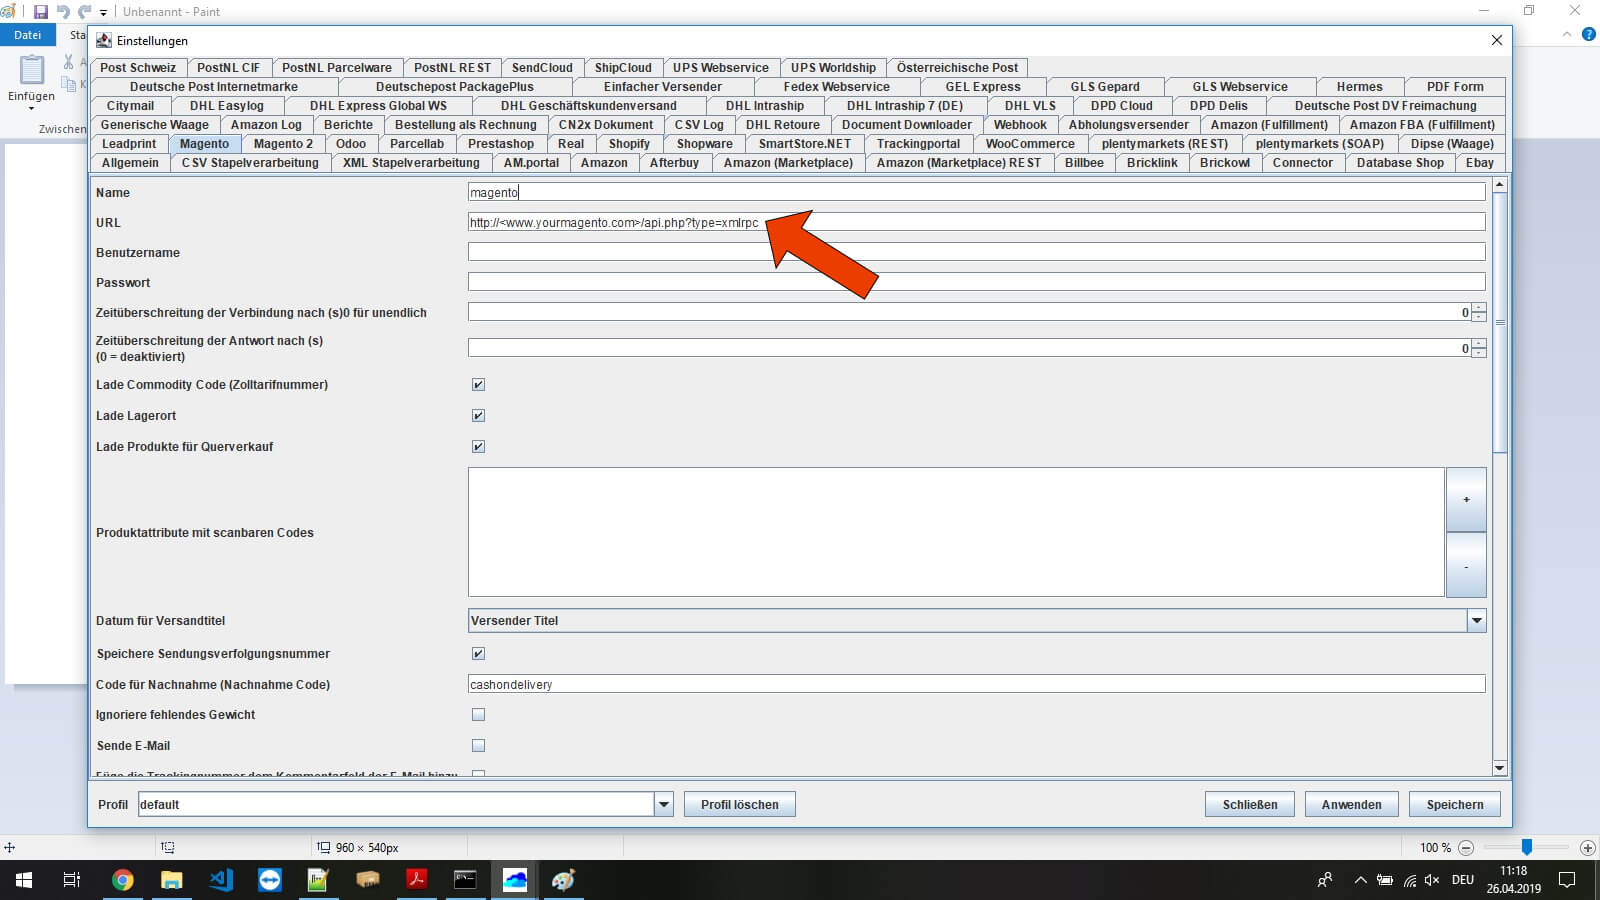
Task: Click the settings scrollbar down arrow
Action: point(1499,768)
